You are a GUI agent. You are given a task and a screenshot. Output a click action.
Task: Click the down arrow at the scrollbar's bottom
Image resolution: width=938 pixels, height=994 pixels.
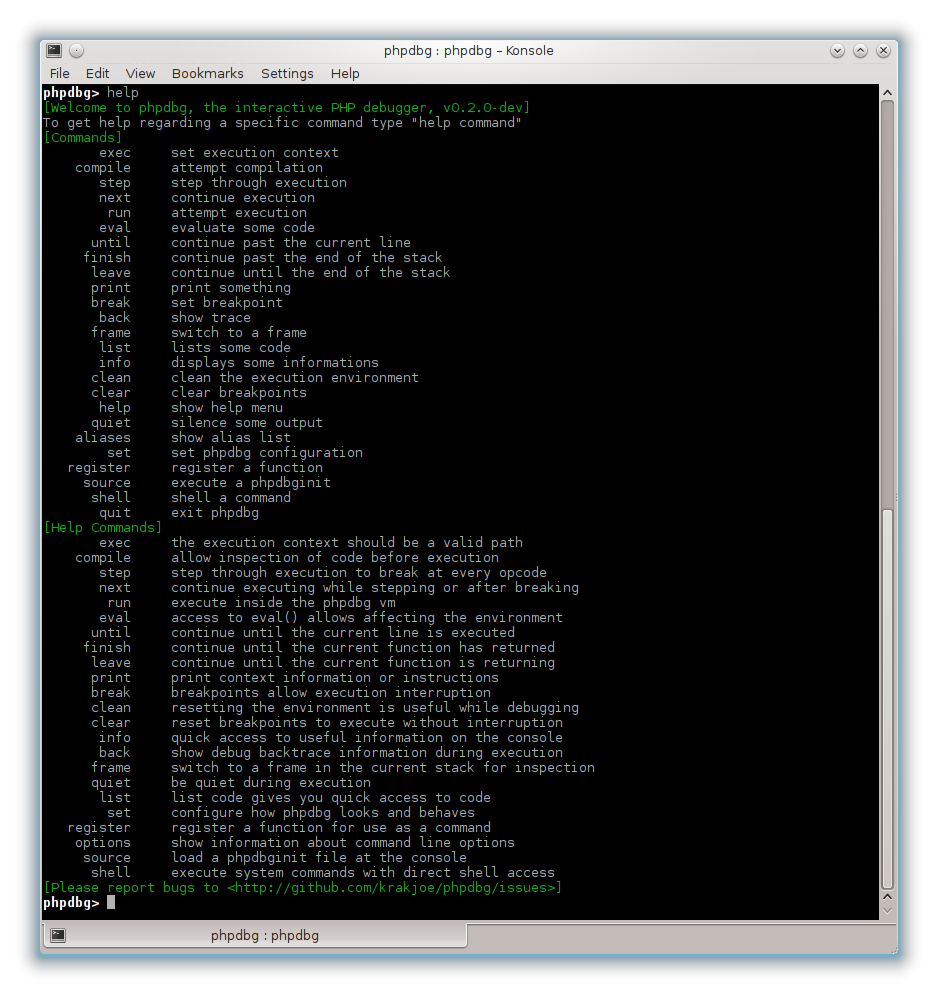(x=887, y=909)
